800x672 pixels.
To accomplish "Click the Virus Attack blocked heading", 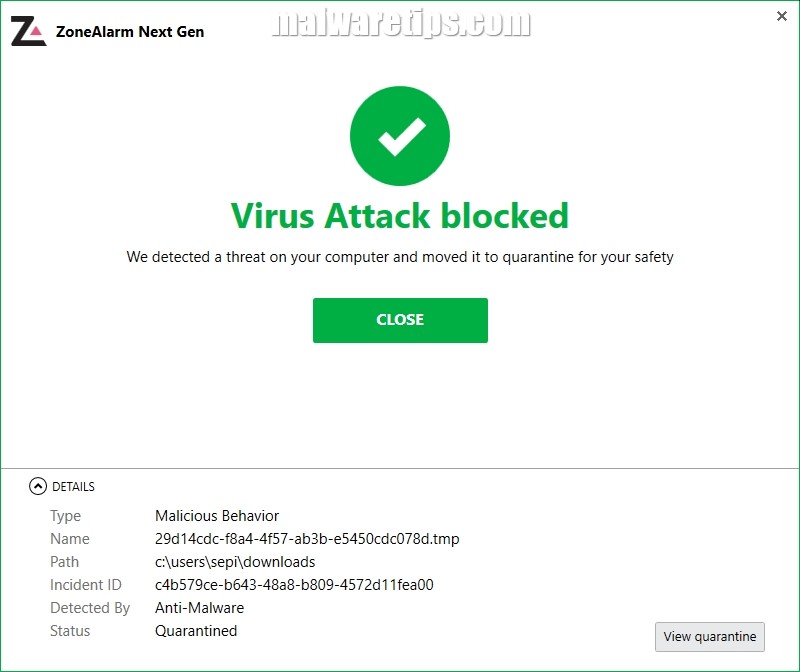I will click(400, 216).
